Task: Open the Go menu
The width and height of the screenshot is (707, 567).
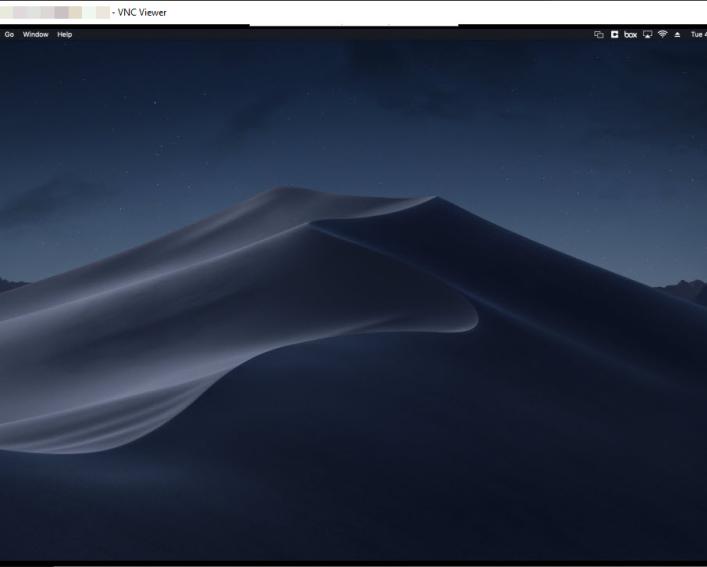Action: (x=9, y=35)
